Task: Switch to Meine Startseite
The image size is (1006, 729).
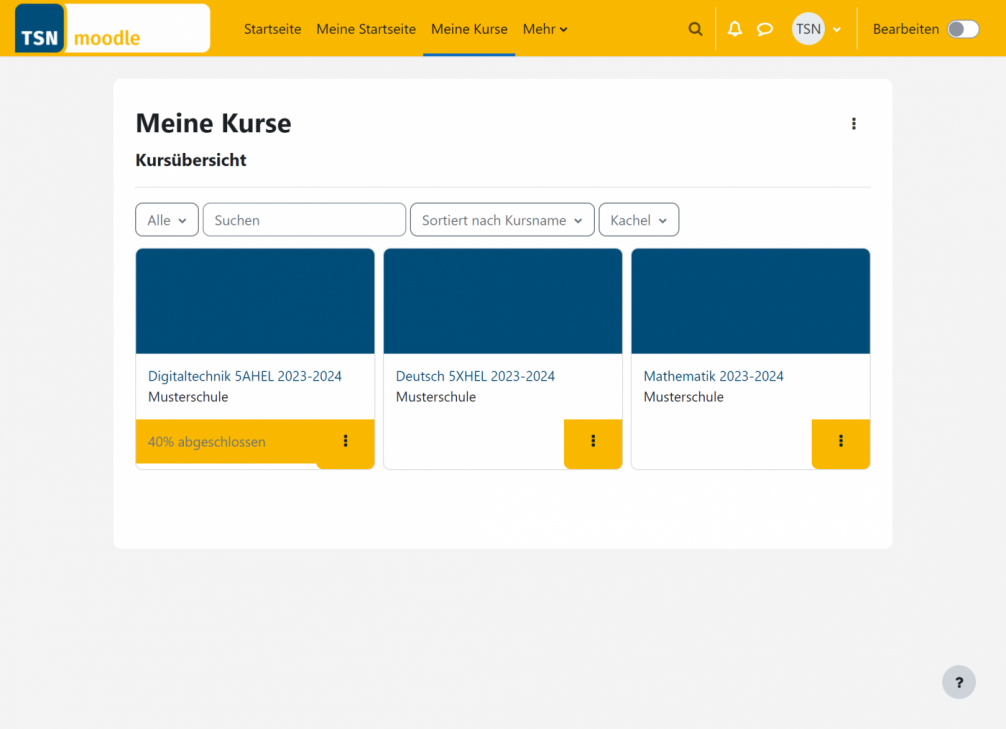Action: point(366,29)
